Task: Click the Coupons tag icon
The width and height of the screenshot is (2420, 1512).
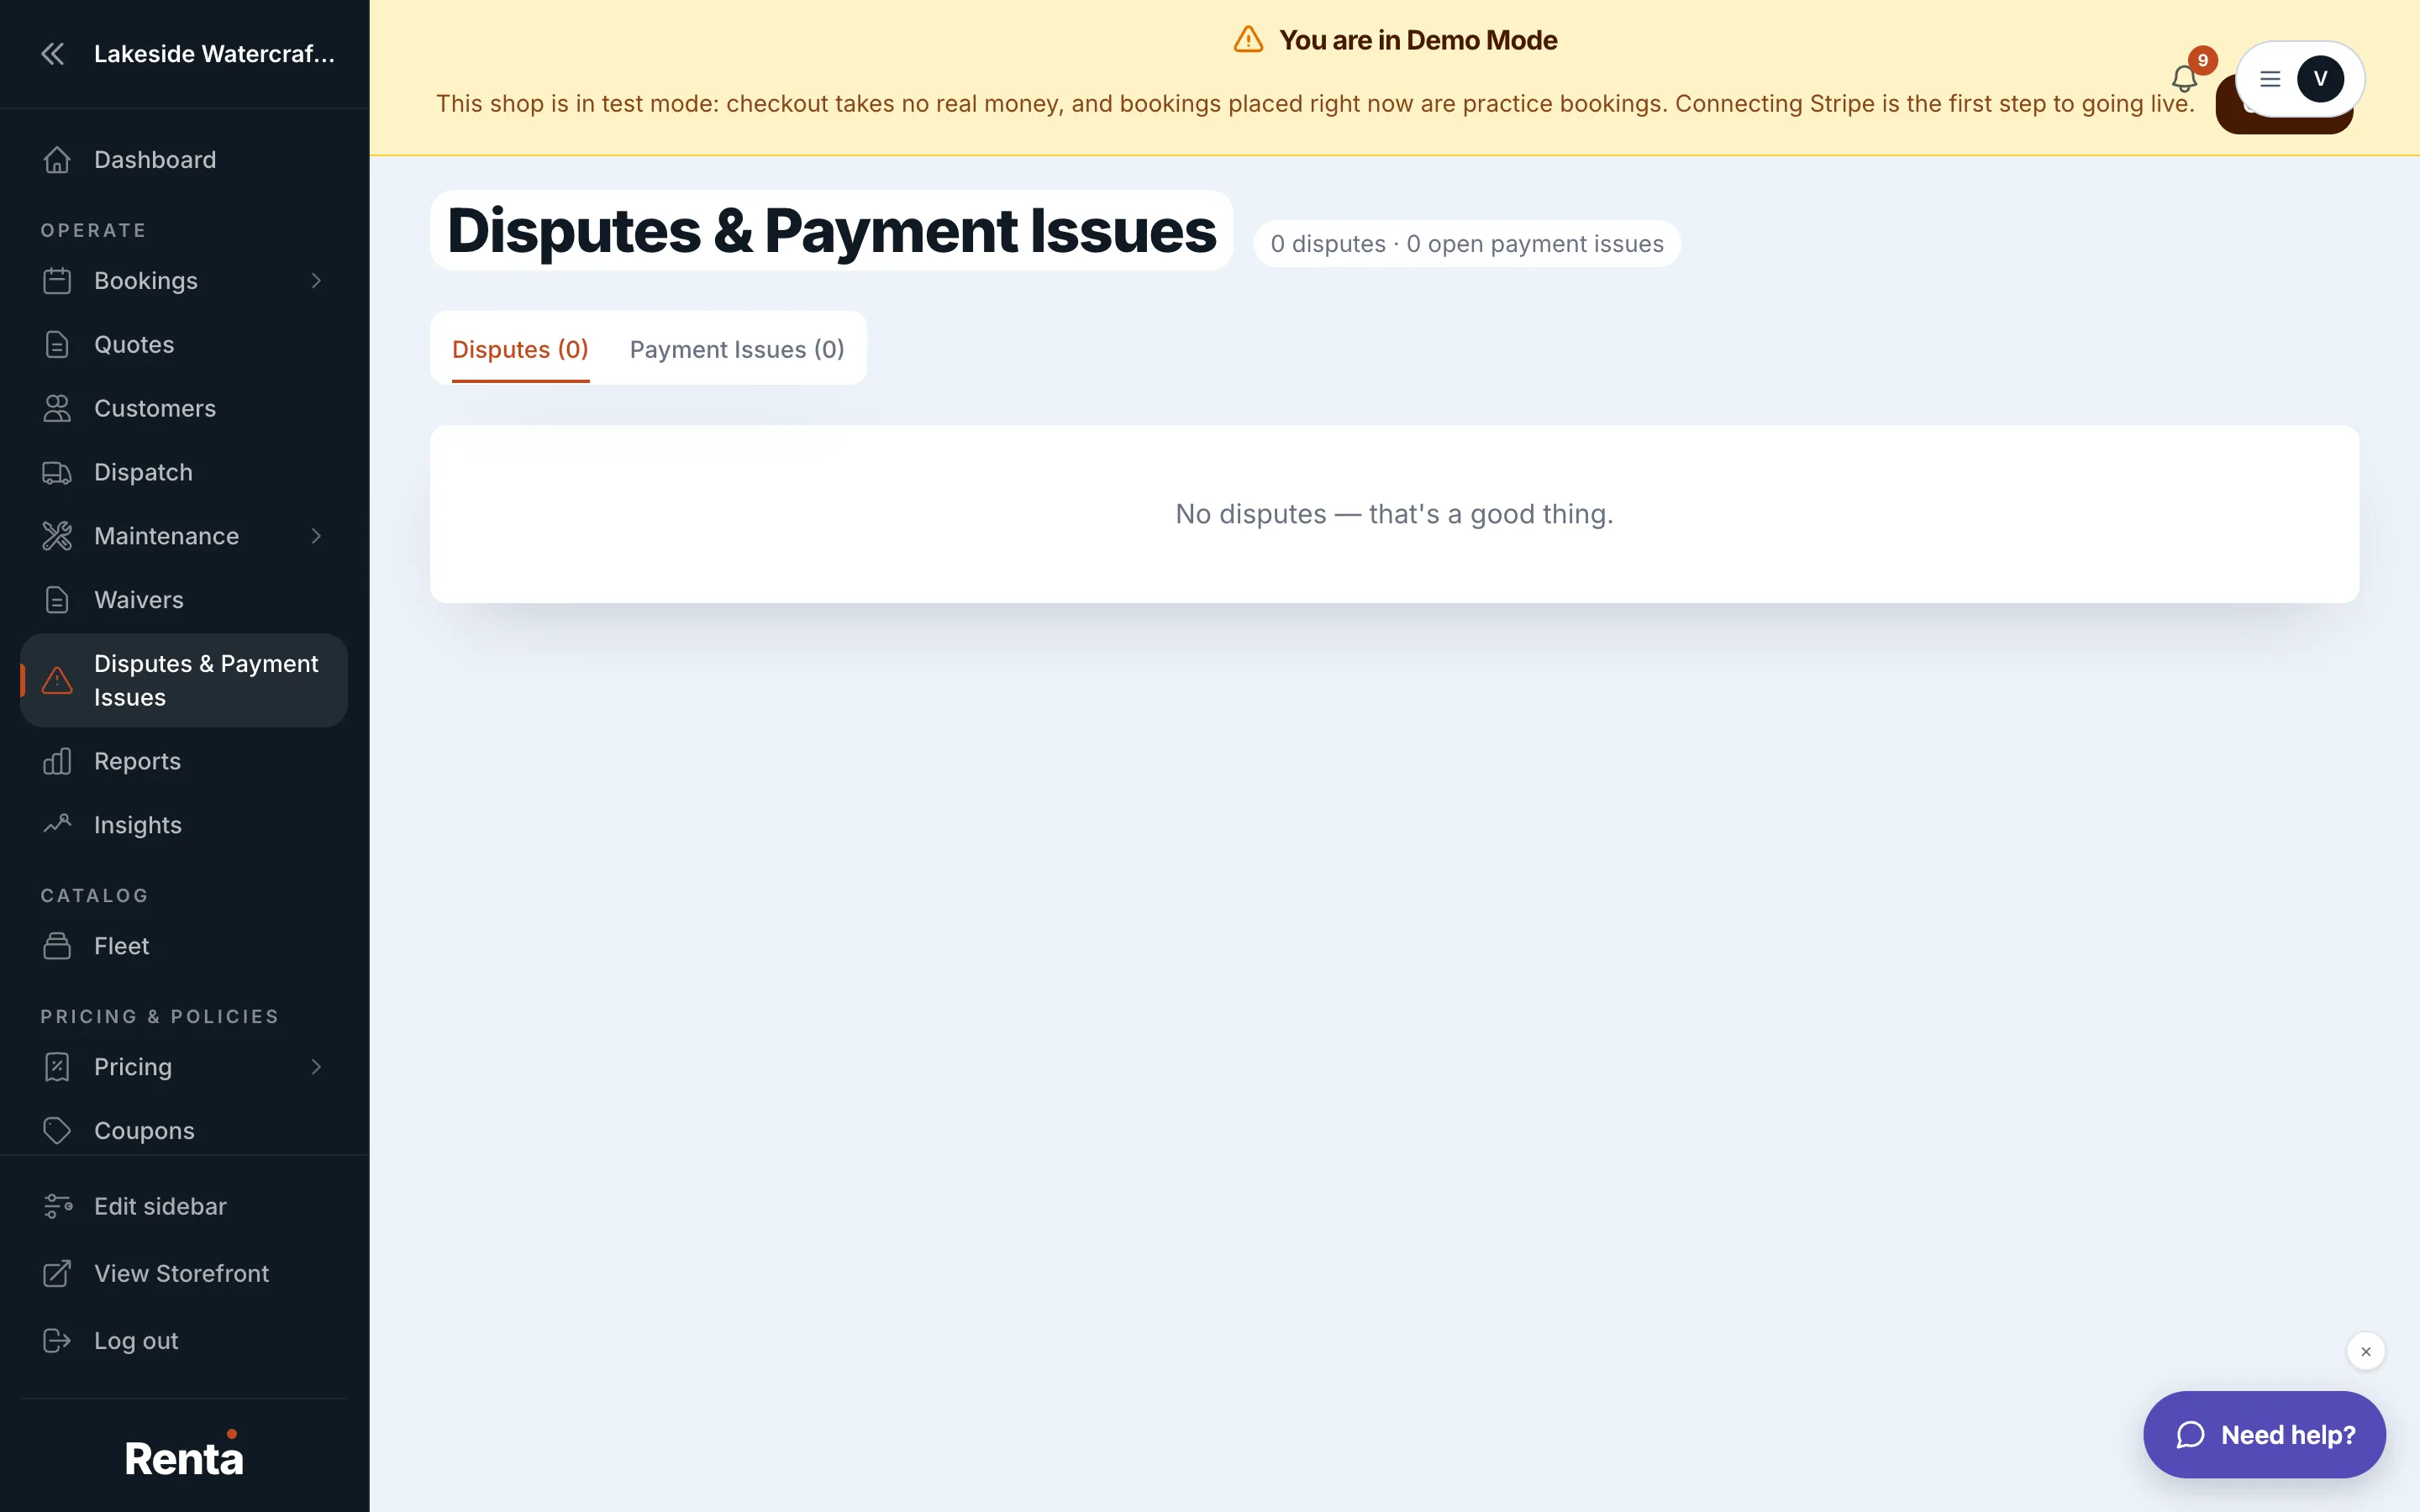Action: [57, 1132]
